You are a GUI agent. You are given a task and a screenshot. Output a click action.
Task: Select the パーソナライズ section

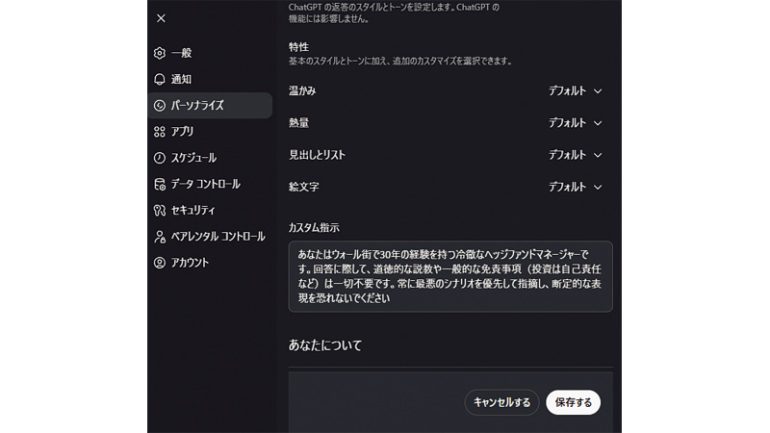pos(210,106)
